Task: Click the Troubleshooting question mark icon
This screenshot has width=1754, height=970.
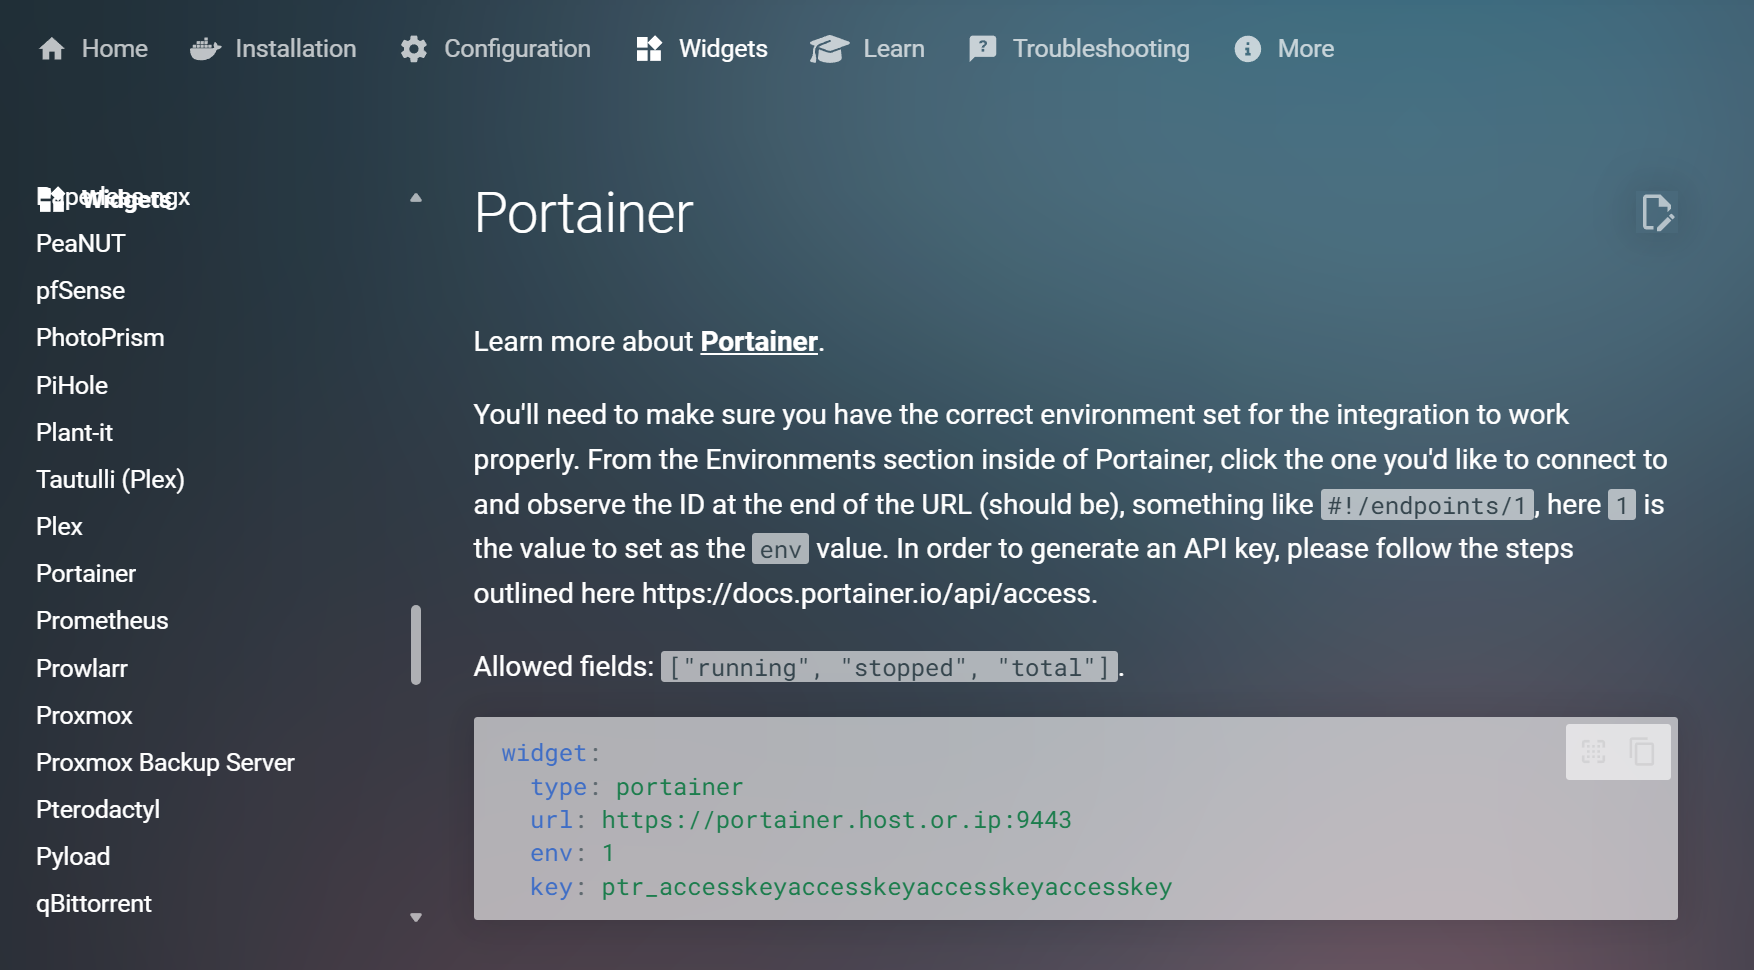Action: [x=982, y=49]
